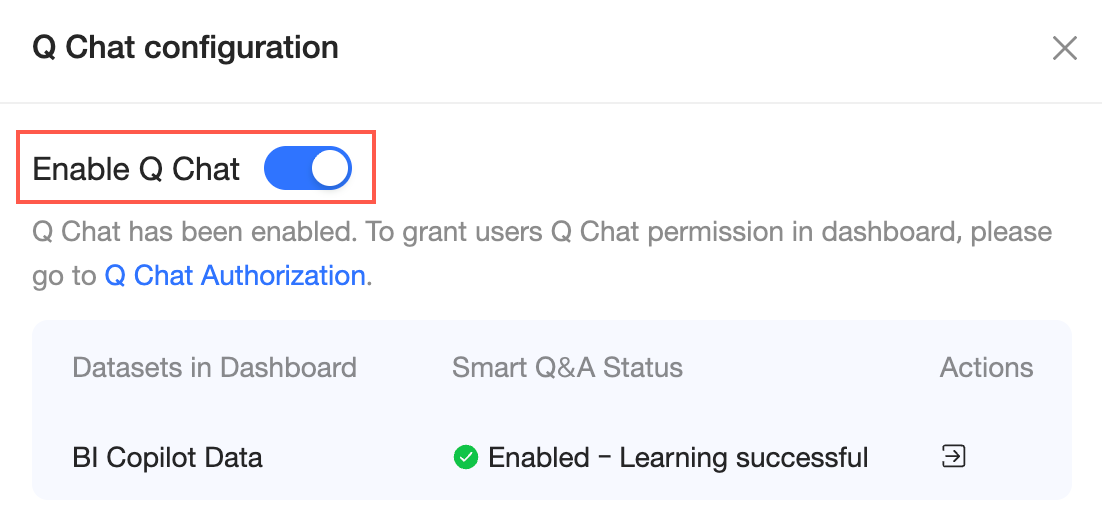
Task: Open the Q Chat Authorization link
Action: [x=235, y=276]
